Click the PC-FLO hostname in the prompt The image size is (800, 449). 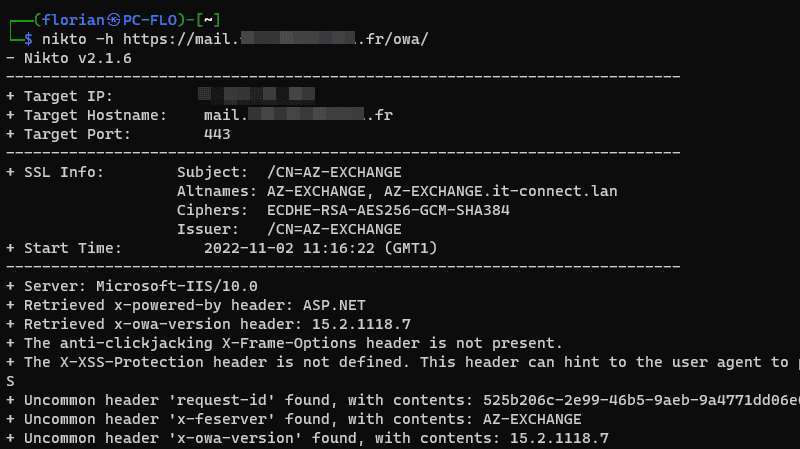click(150, 20)
